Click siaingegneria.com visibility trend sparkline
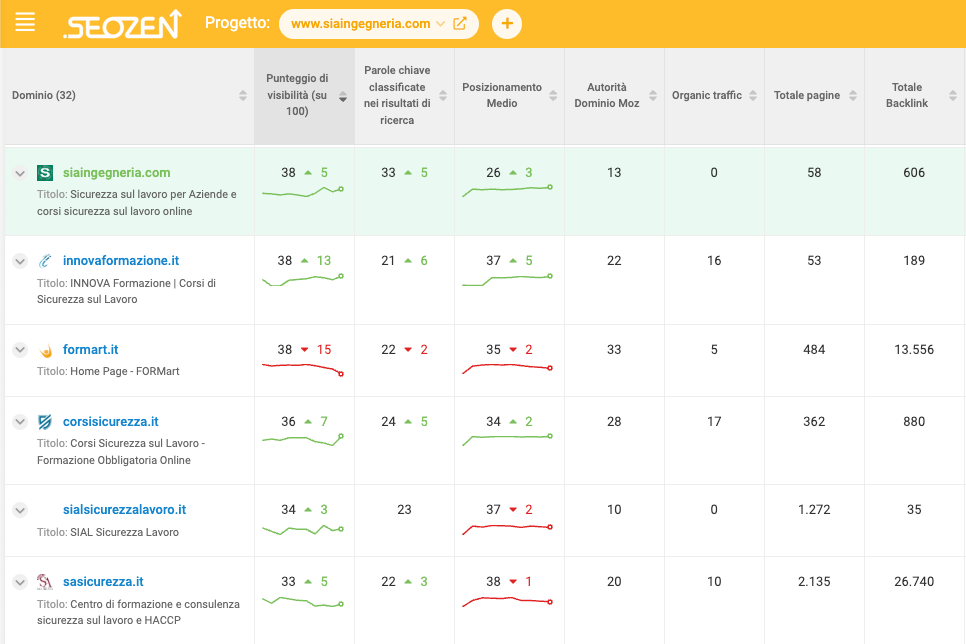 click(x=302, y=192)
